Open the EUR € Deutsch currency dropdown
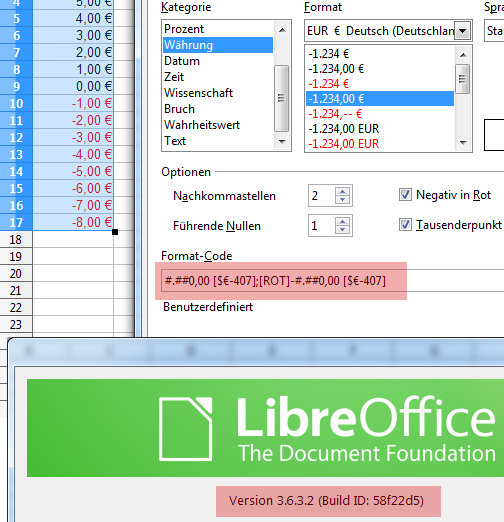504x522 pixels. (x=462, y=31)
